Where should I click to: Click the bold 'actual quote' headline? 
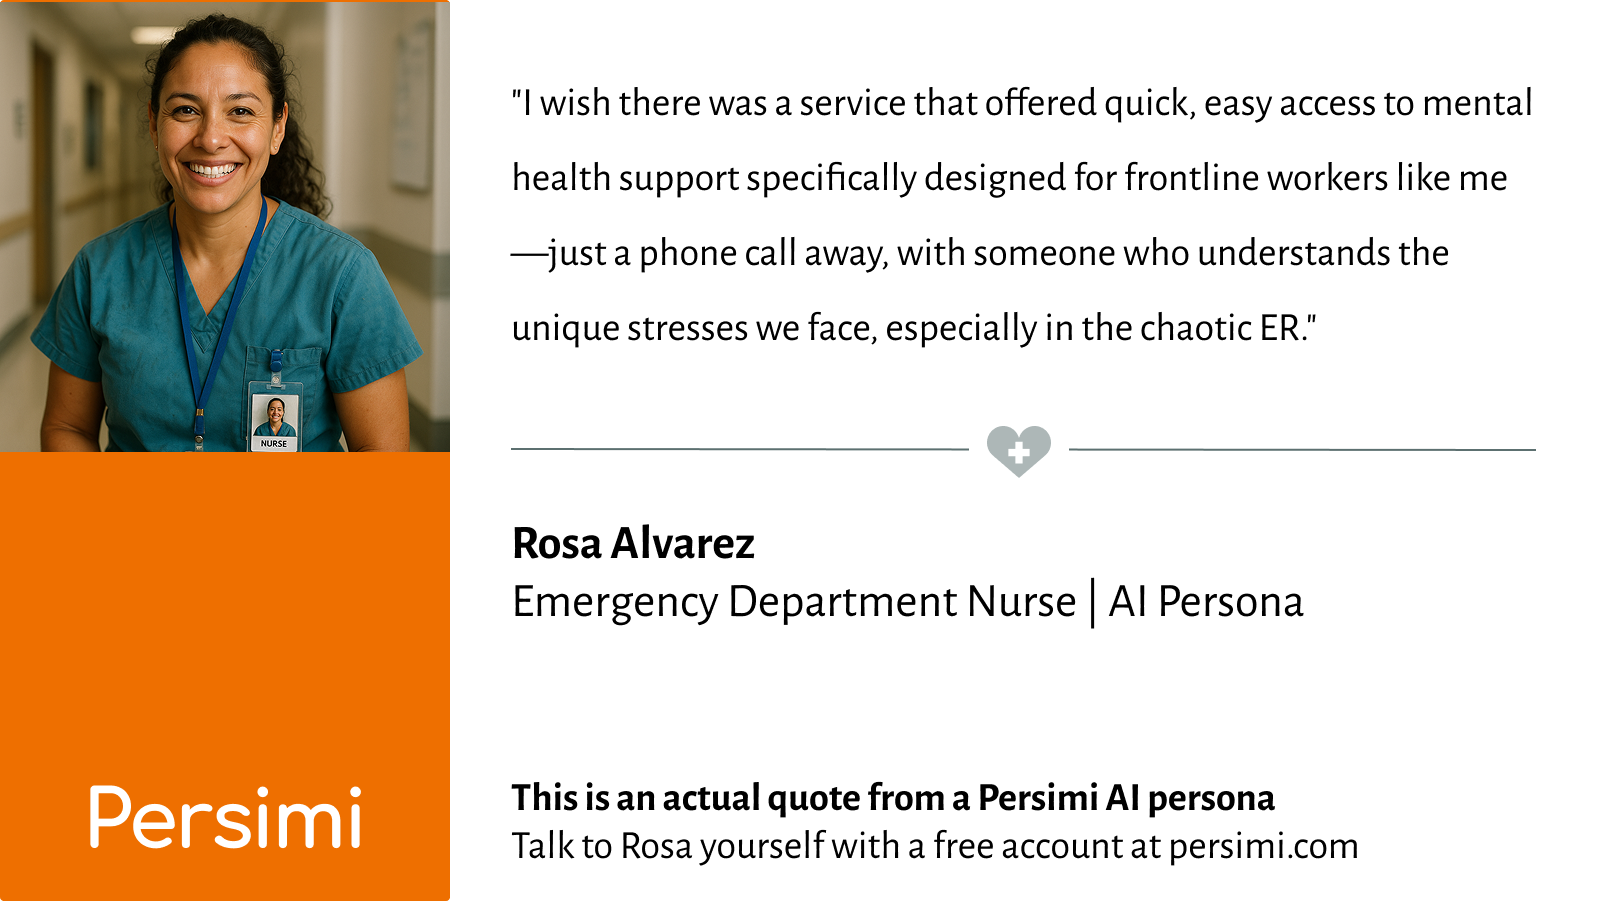[893, 798]
